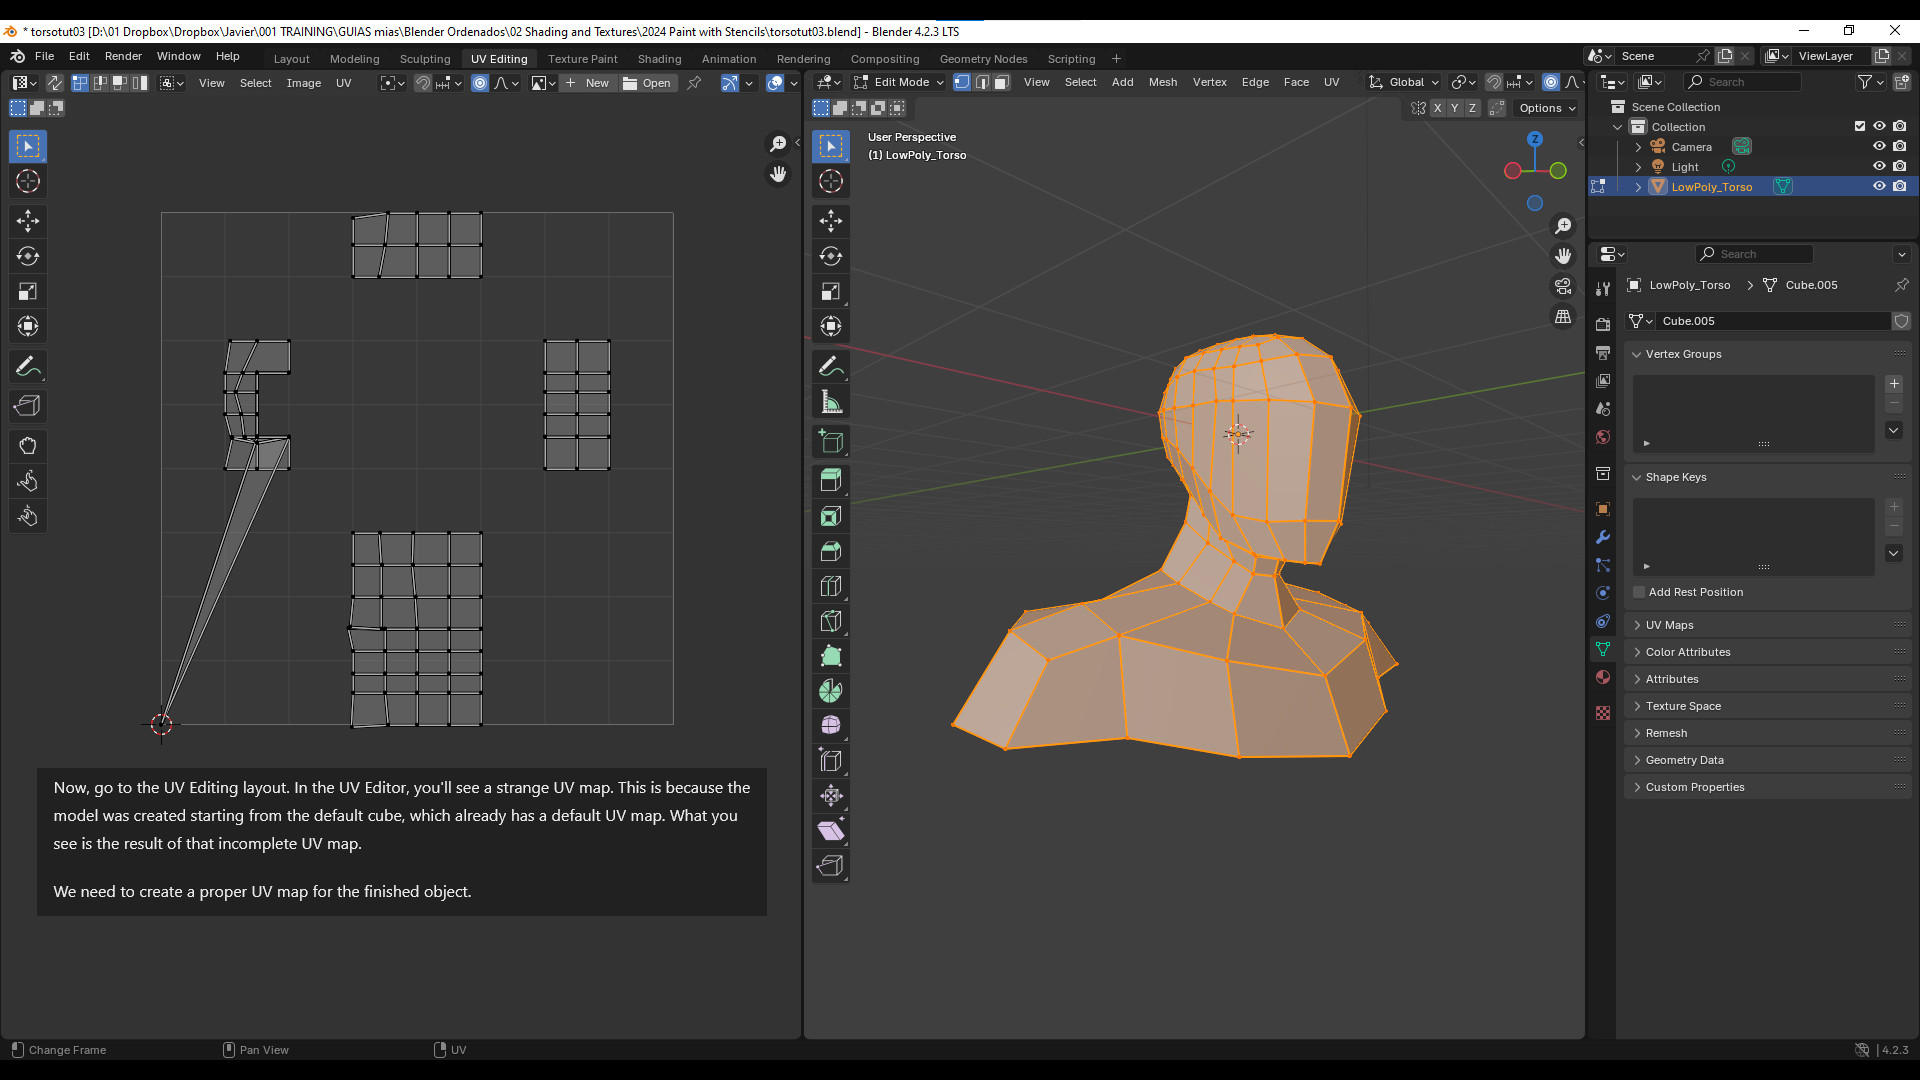Click the Open image button
Image resolution: width=1920 pixels, height=1080 pixels.
tap(647, 83)
